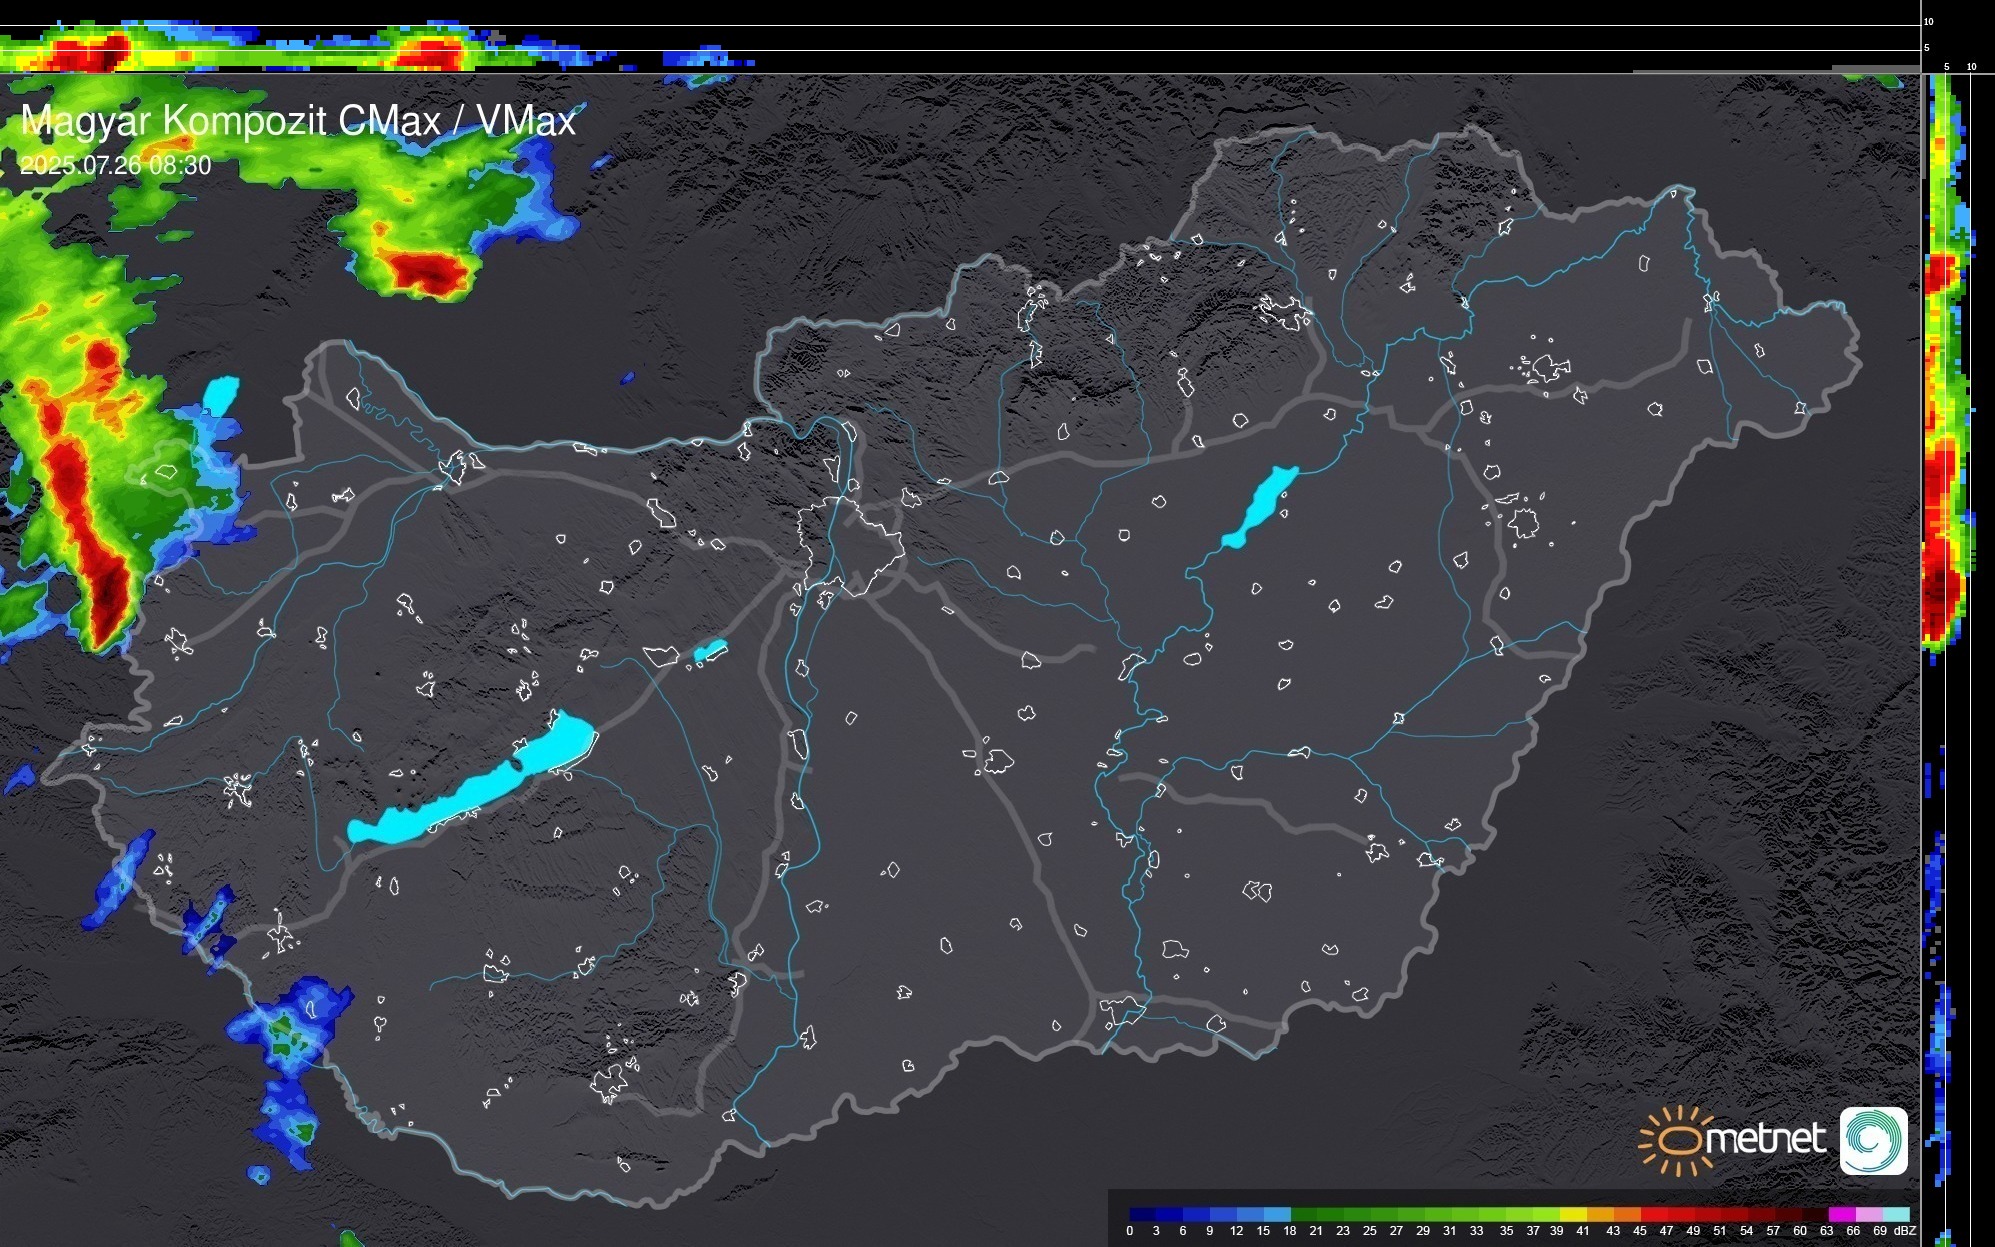The image size is (1995, 1247).
Task: Click the dark blue 0 dBZ legend swatch
Action: coord(1143,1214)
